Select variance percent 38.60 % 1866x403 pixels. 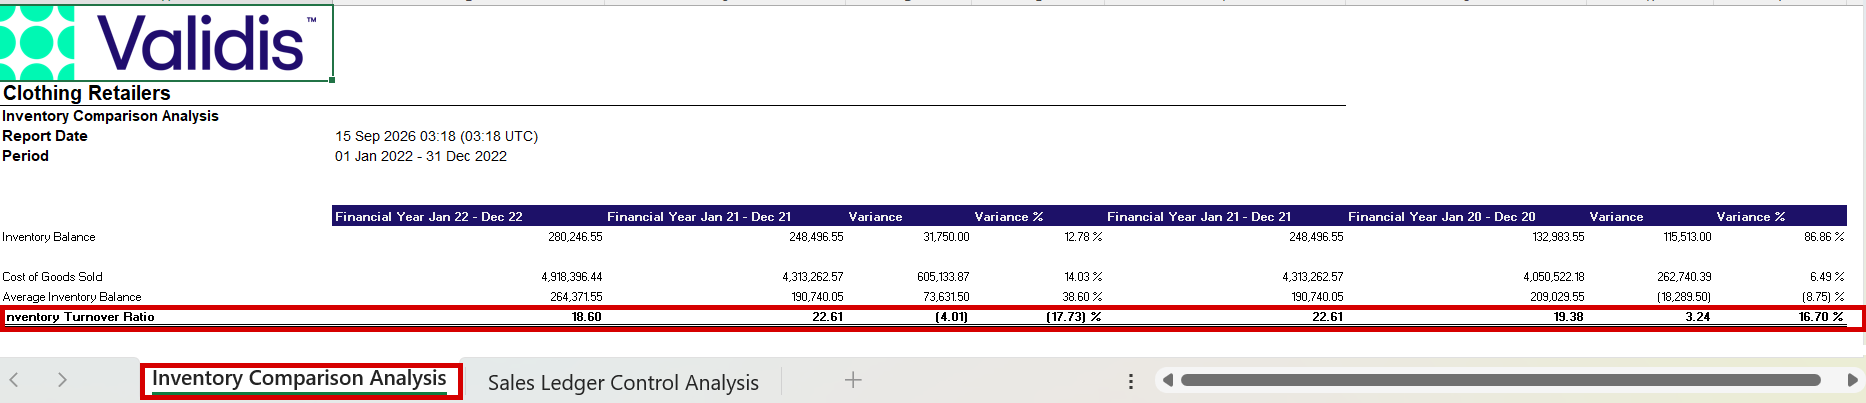coord(1083,297)
